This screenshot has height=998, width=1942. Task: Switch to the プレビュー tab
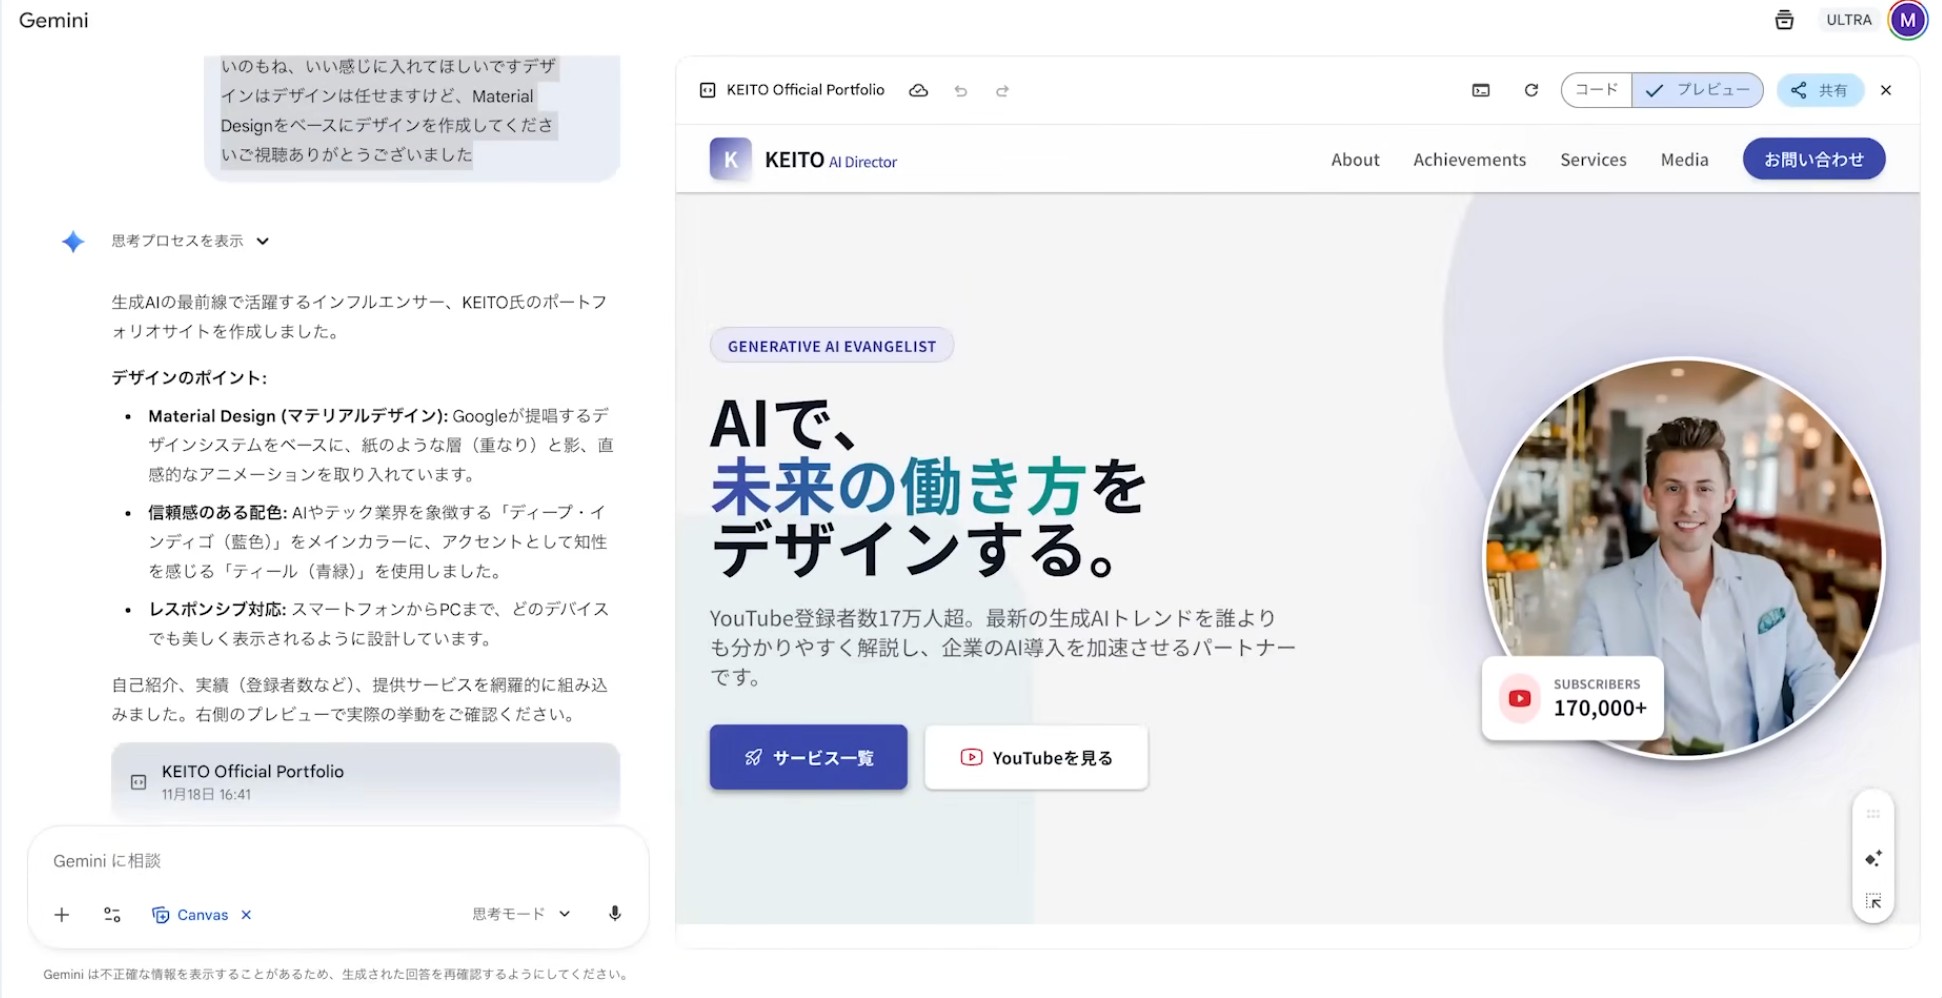pyautogui.click(x=1698, y=90)
